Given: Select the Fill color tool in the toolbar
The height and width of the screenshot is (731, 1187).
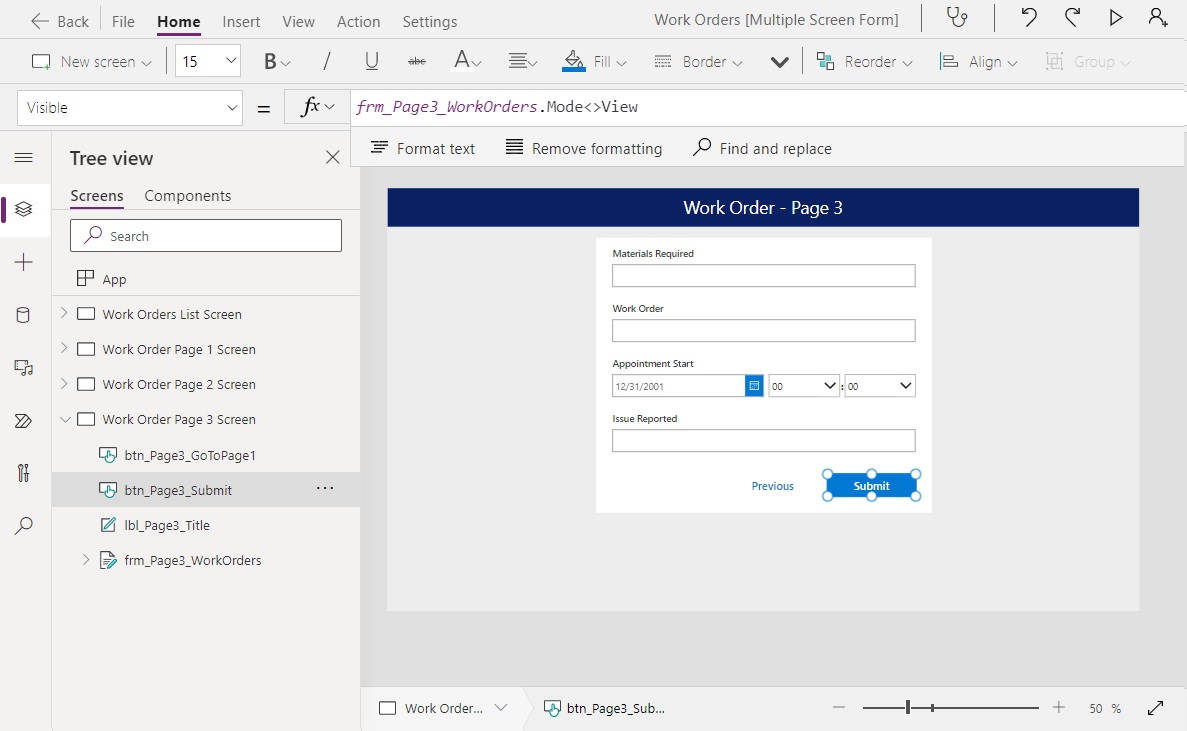Looking at the screenshot, I should pyautogui.click(x=594, y=61).
